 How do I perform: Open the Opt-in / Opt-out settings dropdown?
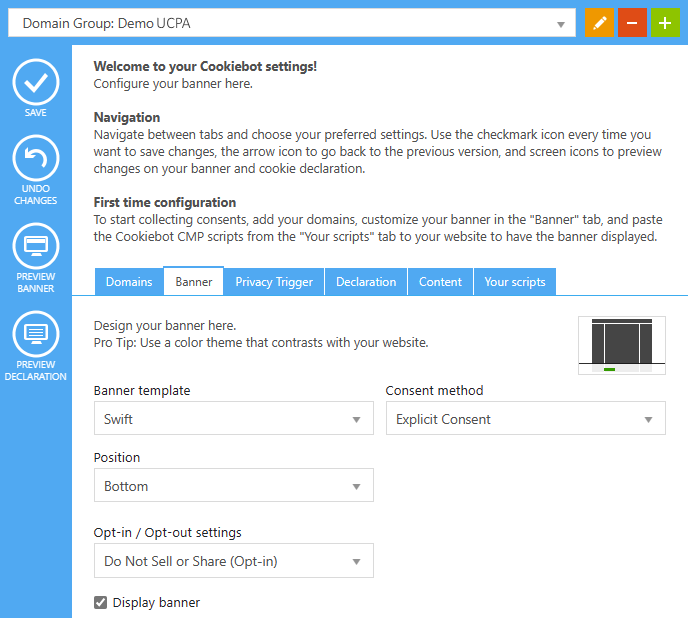234,561
